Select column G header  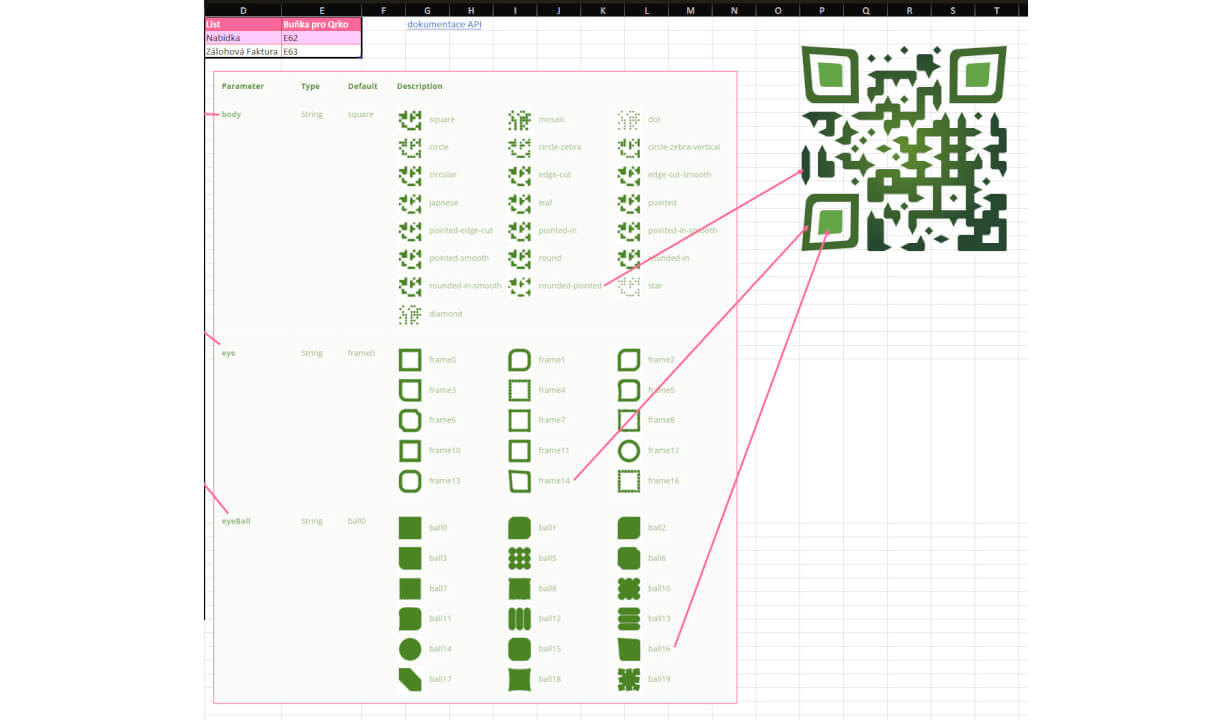point(428,9)
